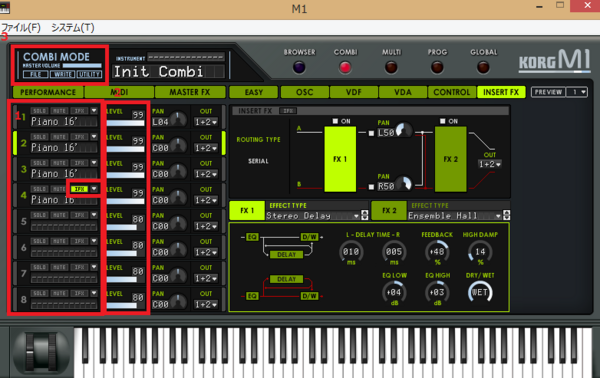Screen dimensions: 600x378
Task: Click the EQ HIGH knob
Action: 437,292
